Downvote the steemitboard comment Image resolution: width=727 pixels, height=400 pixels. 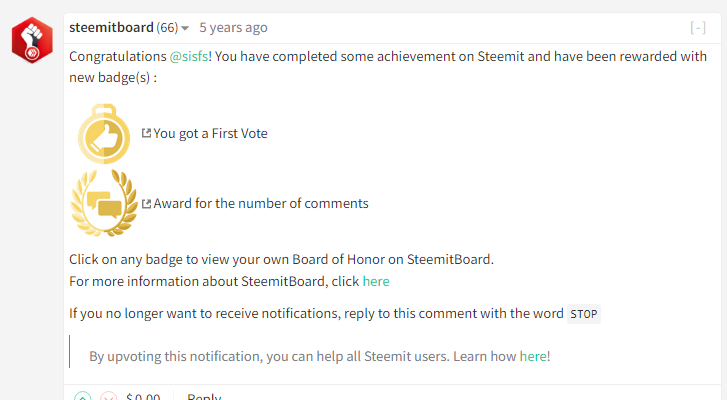click(x=108, y=397)
